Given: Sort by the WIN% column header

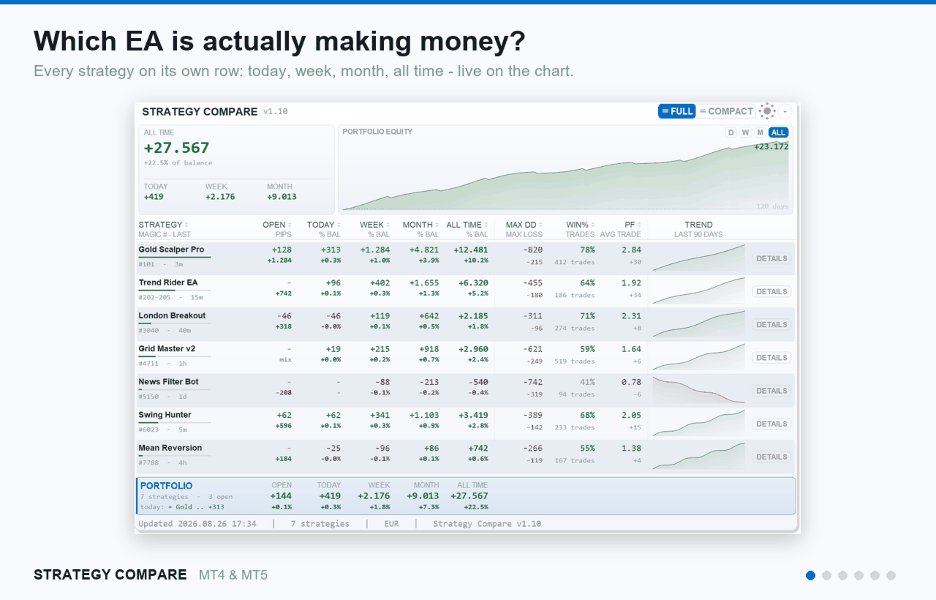Looking at the screenshot, I should [580, 225].
